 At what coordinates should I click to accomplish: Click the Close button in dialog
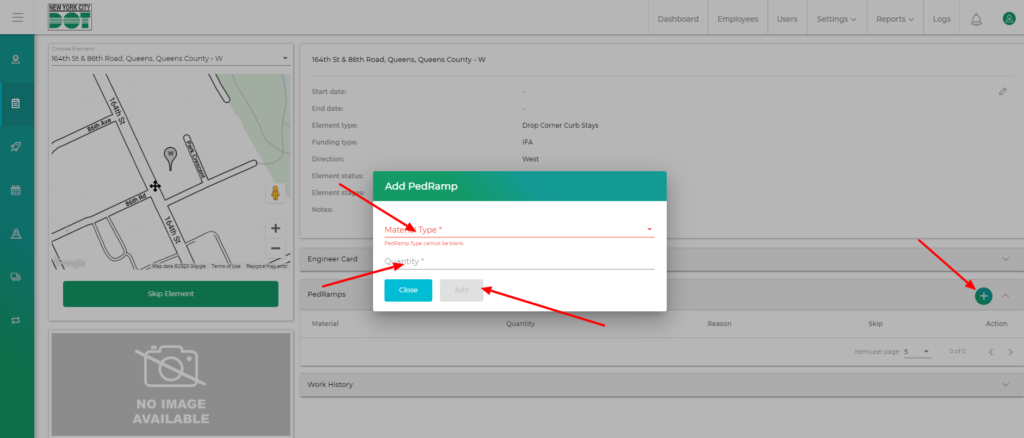point(408,290)
